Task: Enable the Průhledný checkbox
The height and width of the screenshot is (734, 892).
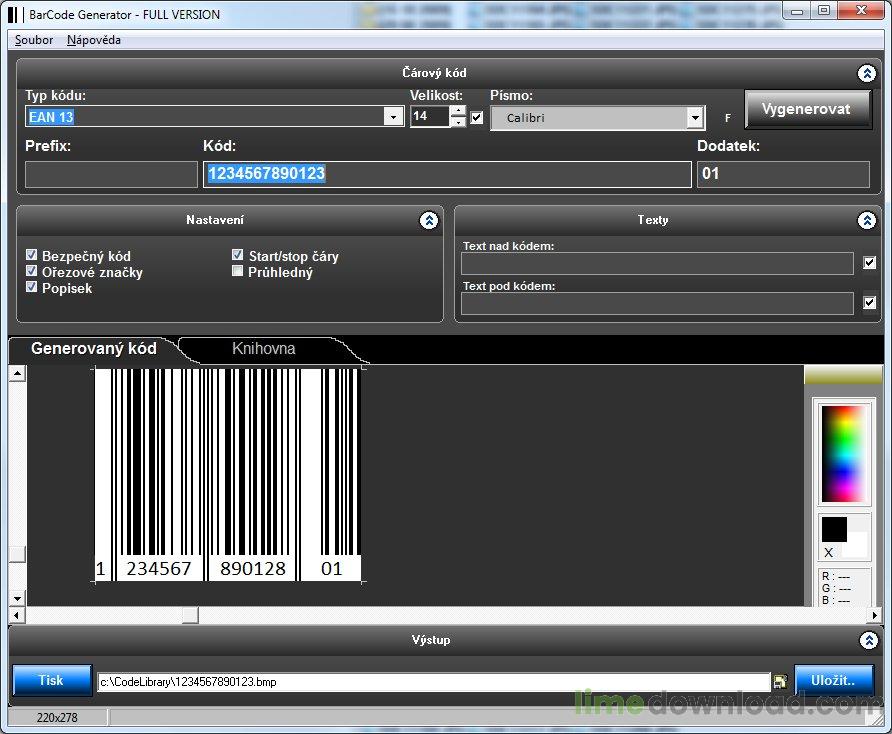Action: pyautogui.click(x=238, y=271)
